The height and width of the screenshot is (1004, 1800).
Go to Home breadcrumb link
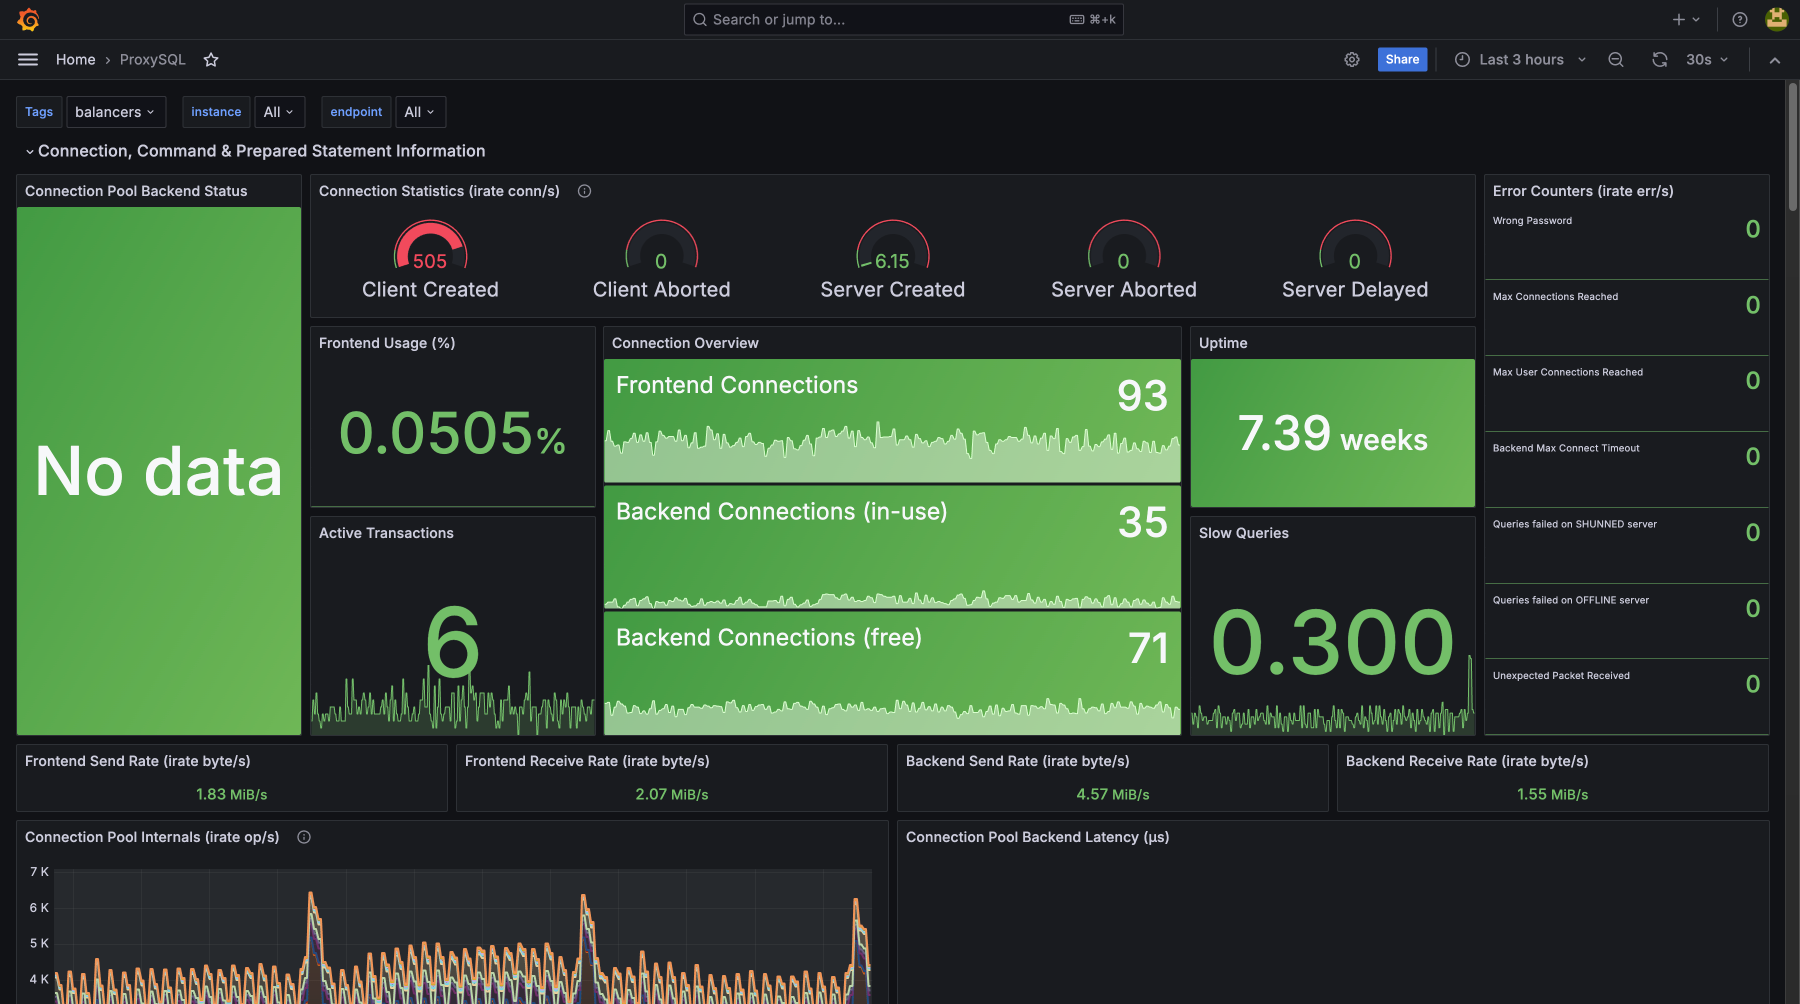pos(75,60)
